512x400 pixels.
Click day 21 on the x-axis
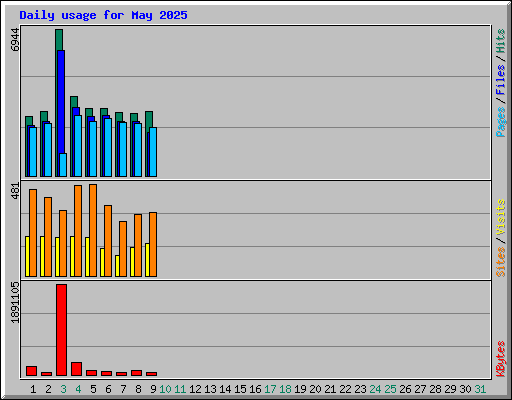coord(330,389)
